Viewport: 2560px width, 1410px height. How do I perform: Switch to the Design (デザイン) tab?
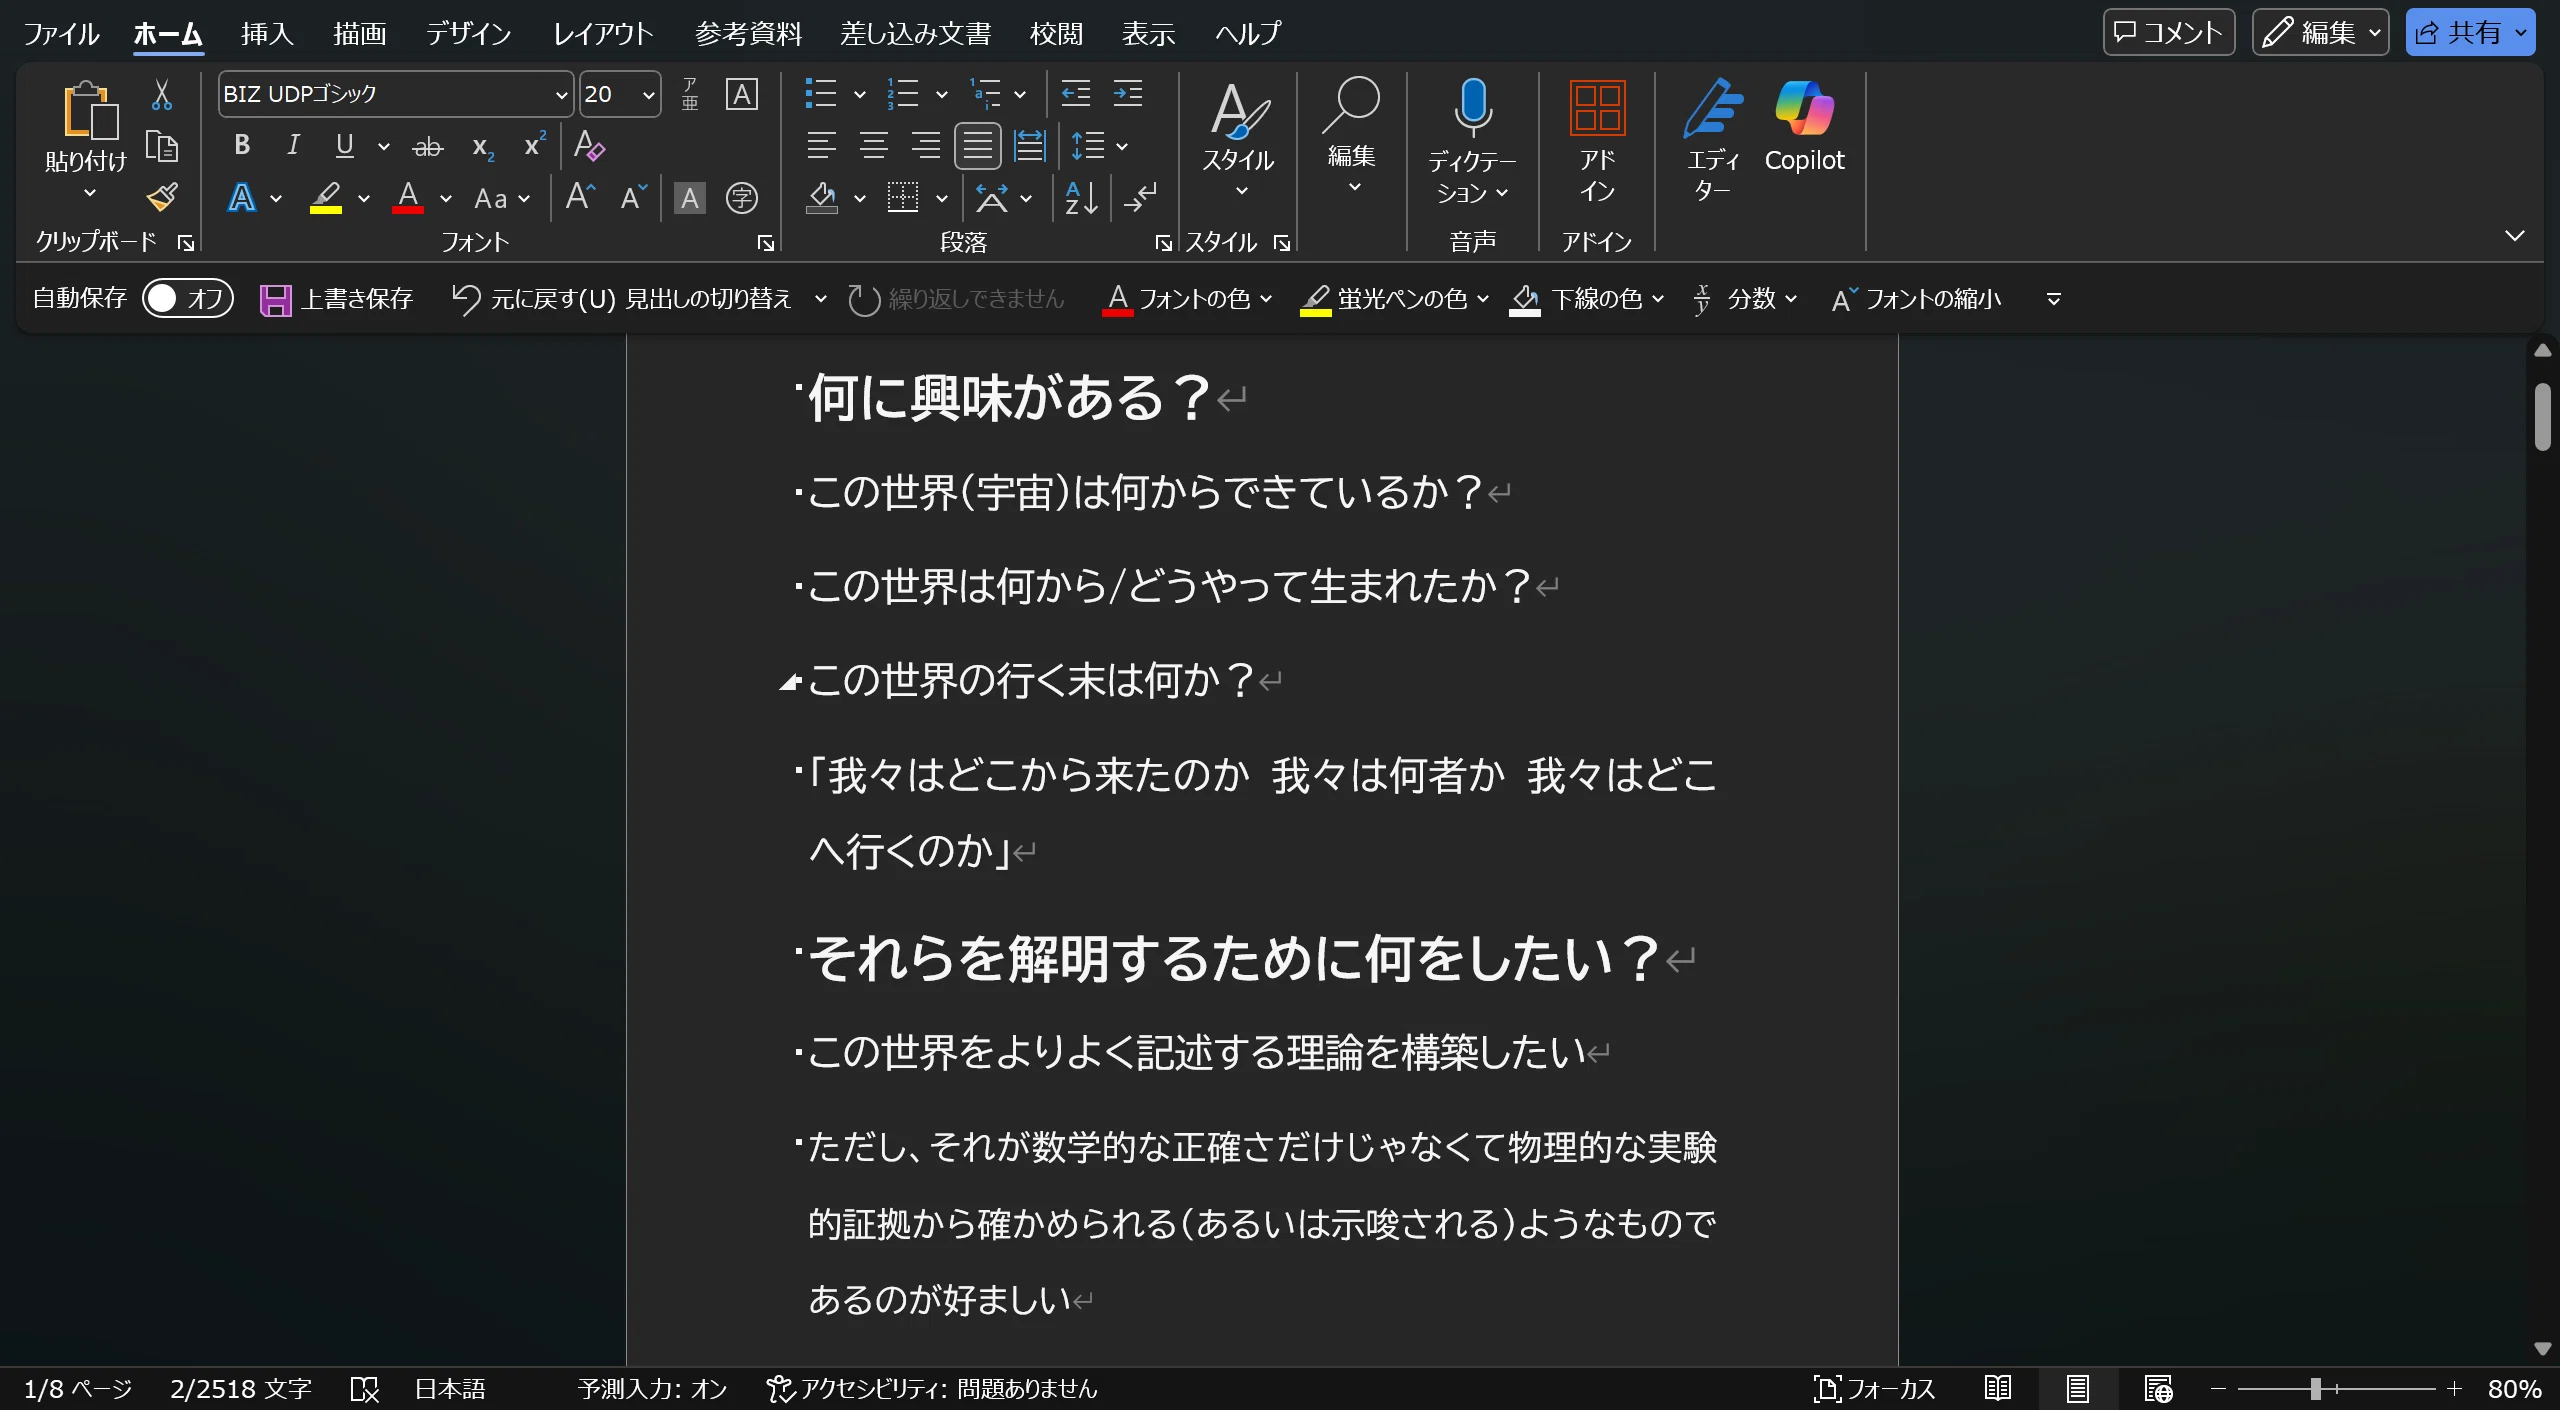[468, 34]
